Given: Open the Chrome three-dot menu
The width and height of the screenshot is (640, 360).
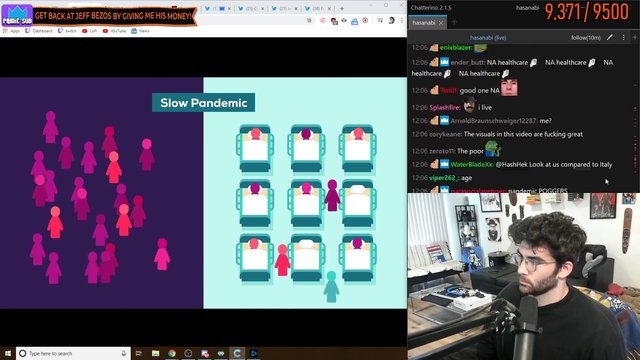Looking at the screenshot, I should coord(402,20).
